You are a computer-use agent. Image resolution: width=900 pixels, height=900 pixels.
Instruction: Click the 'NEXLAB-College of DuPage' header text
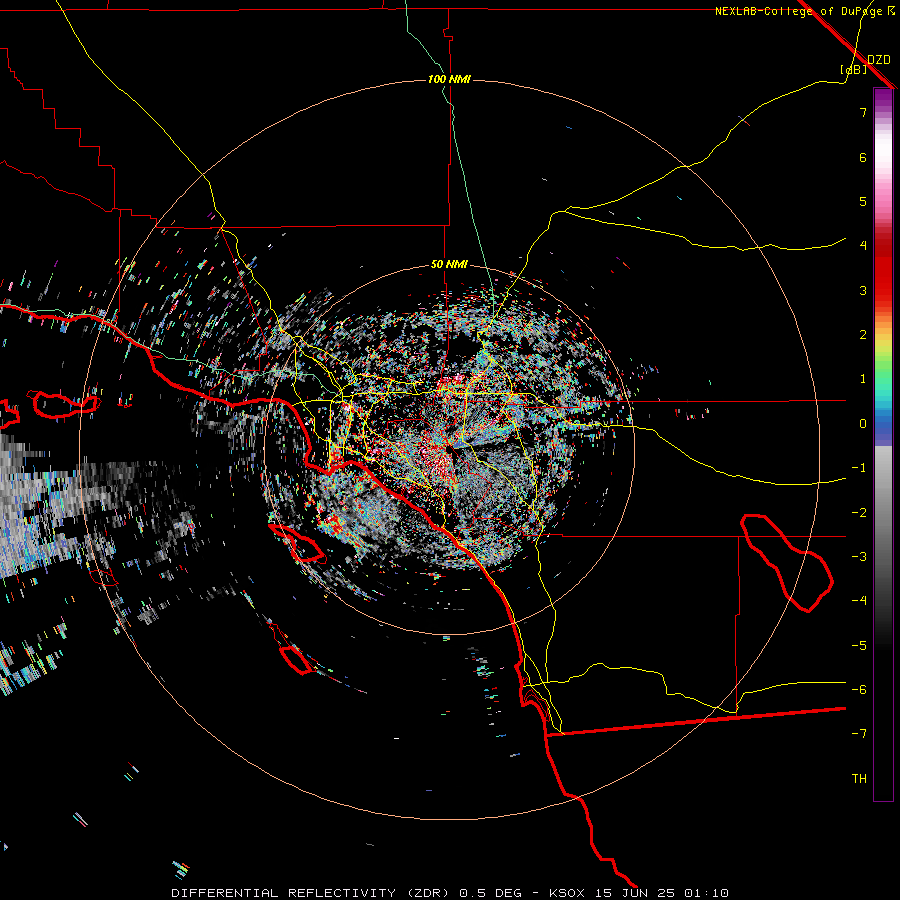(798, 11)
